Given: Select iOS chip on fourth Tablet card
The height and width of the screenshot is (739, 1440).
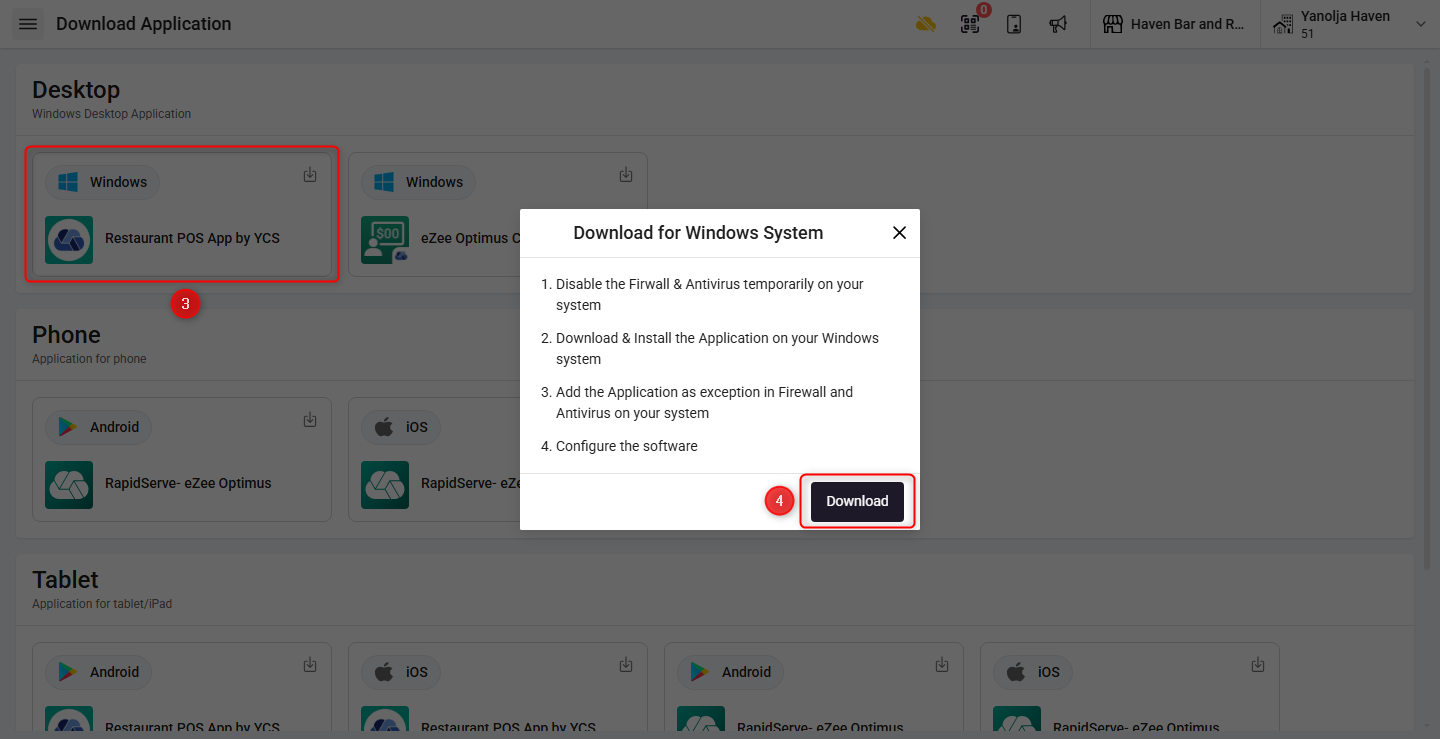Looking at the screenshot, I should coord(1032,672).
